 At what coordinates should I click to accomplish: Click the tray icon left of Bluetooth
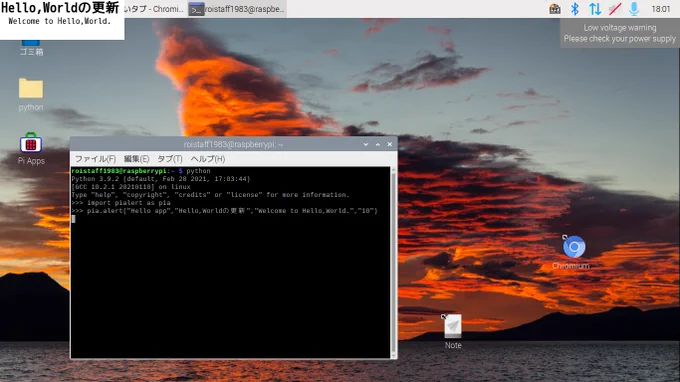(x=555, y=9)
